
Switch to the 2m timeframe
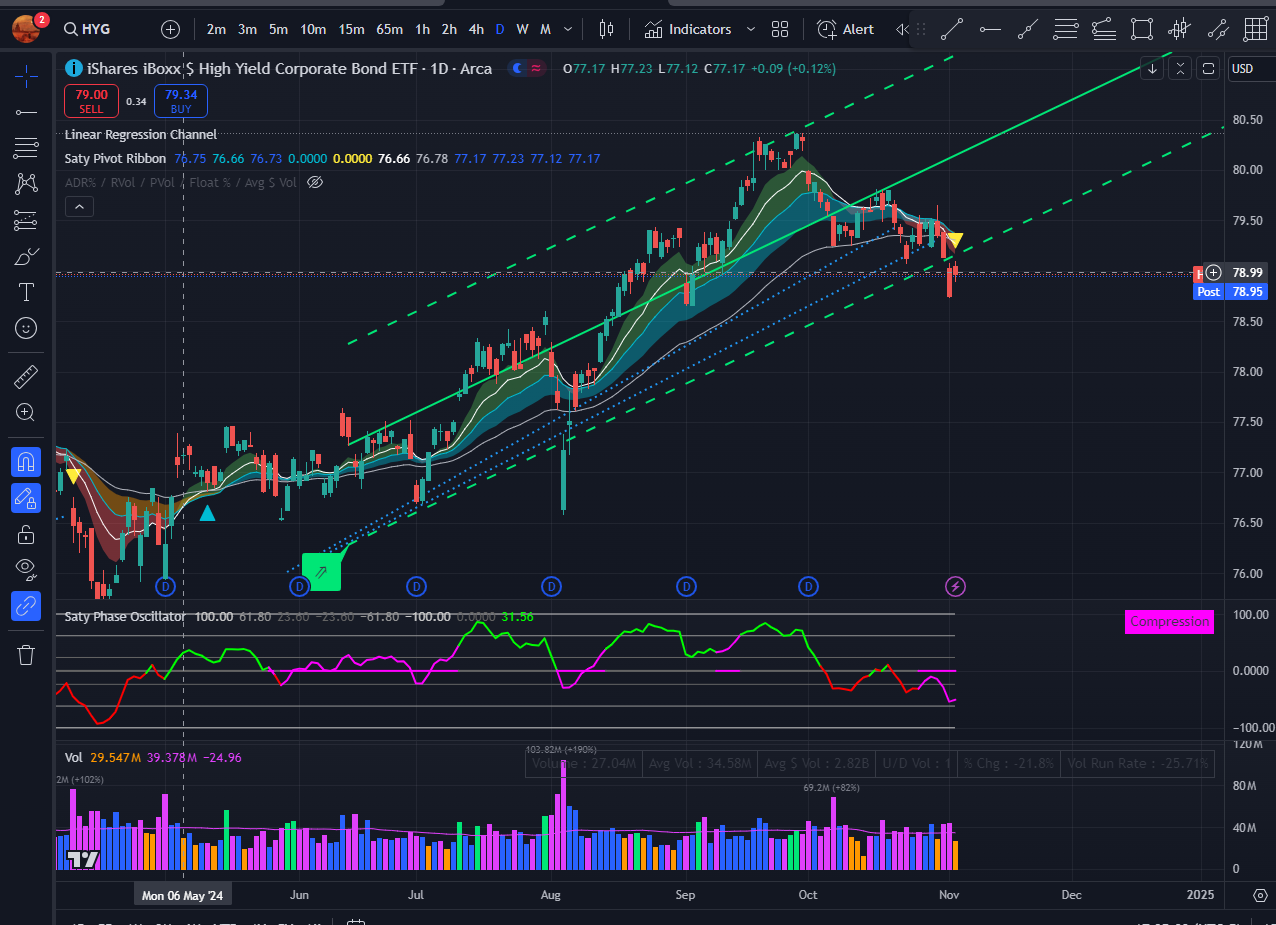(216, 29)
